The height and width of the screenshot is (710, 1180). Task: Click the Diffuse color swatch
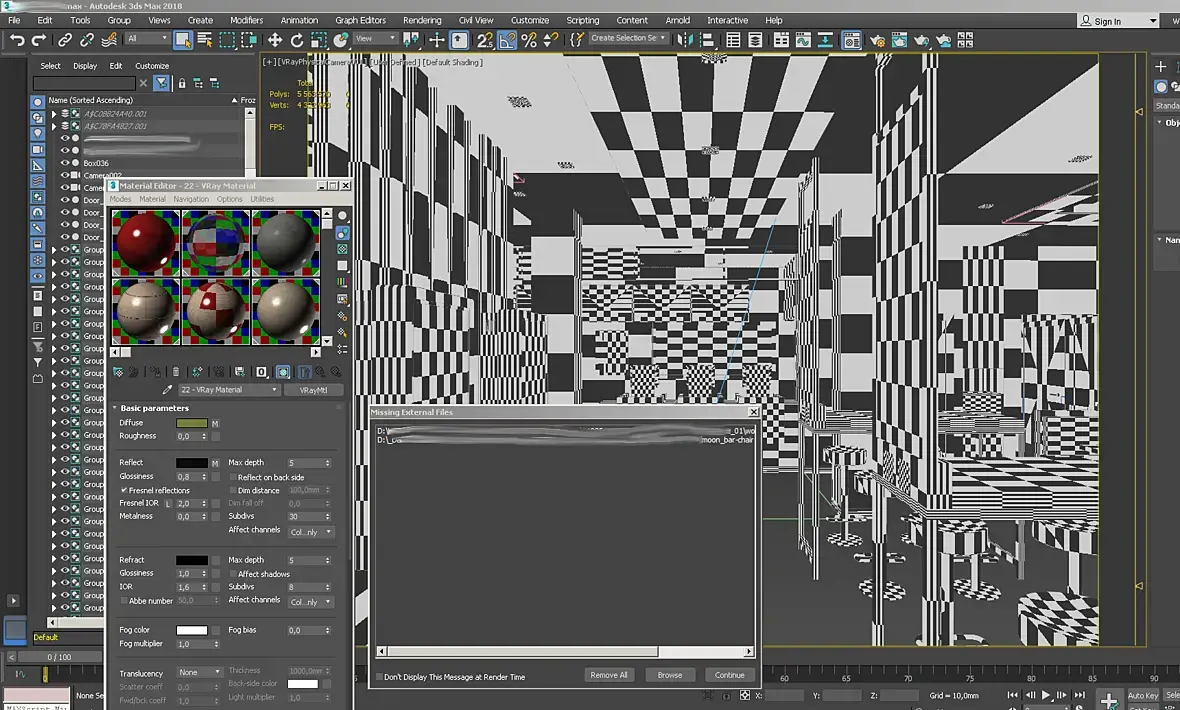coord(191,423)
